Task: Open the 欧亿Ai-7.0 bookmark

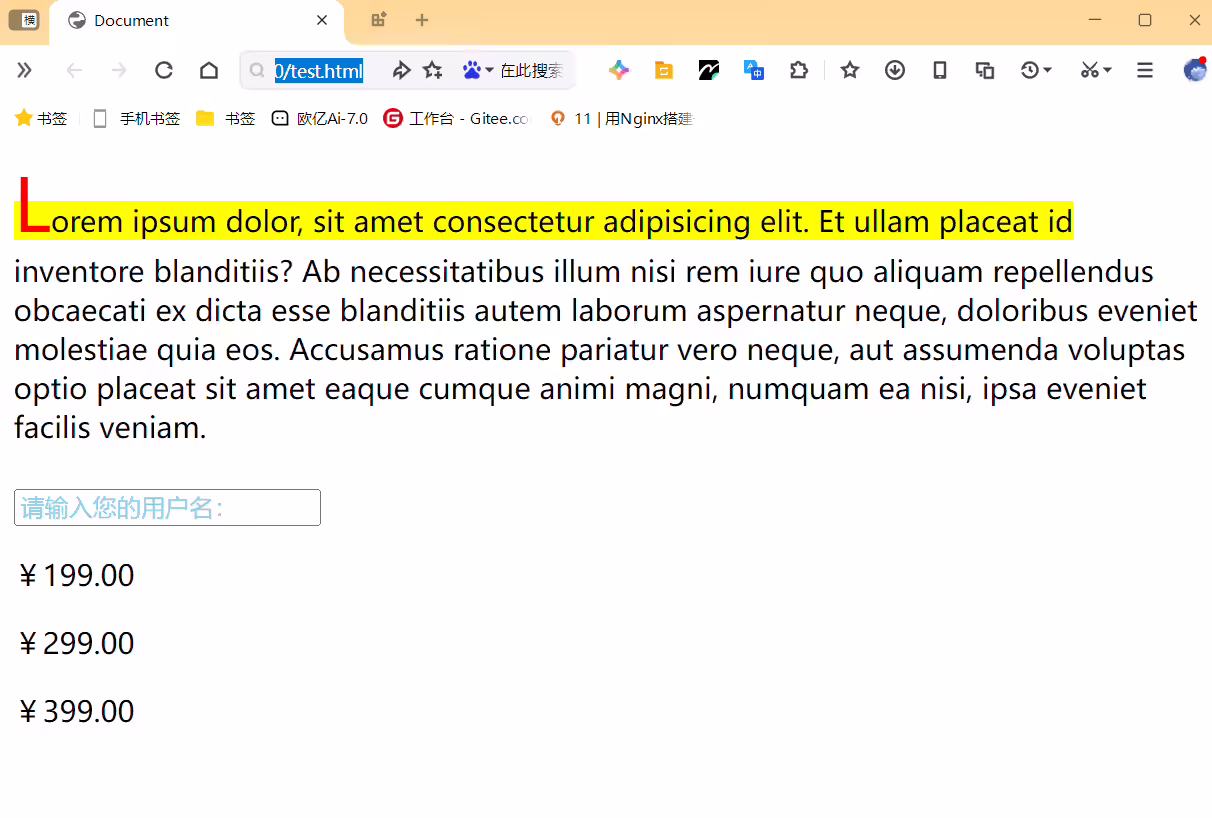Action: (320, 119)
